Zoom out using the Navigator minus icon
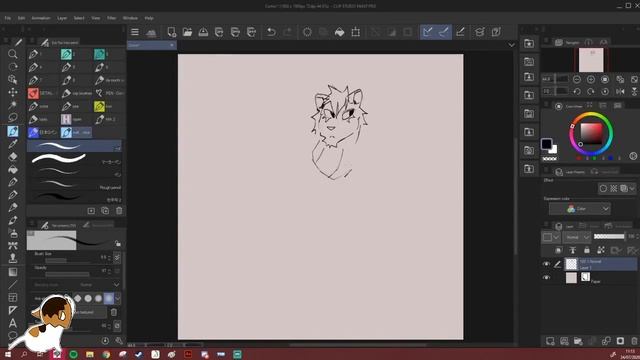 577,79
